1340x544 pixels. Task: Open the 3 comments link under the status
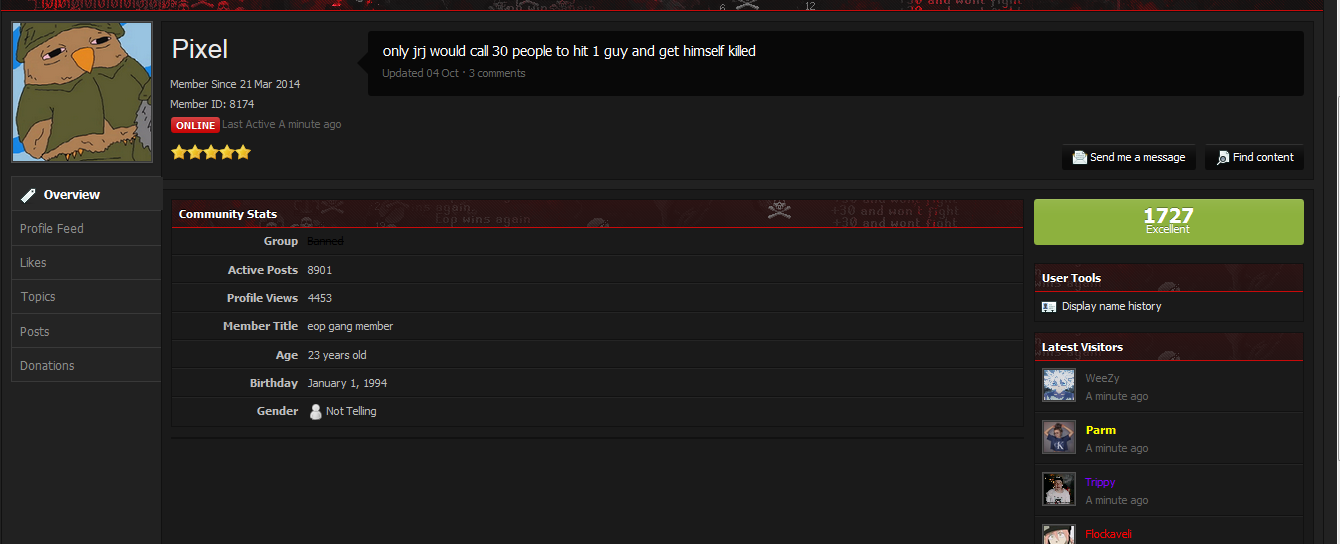pyautogui.click(x=497, y=73)
